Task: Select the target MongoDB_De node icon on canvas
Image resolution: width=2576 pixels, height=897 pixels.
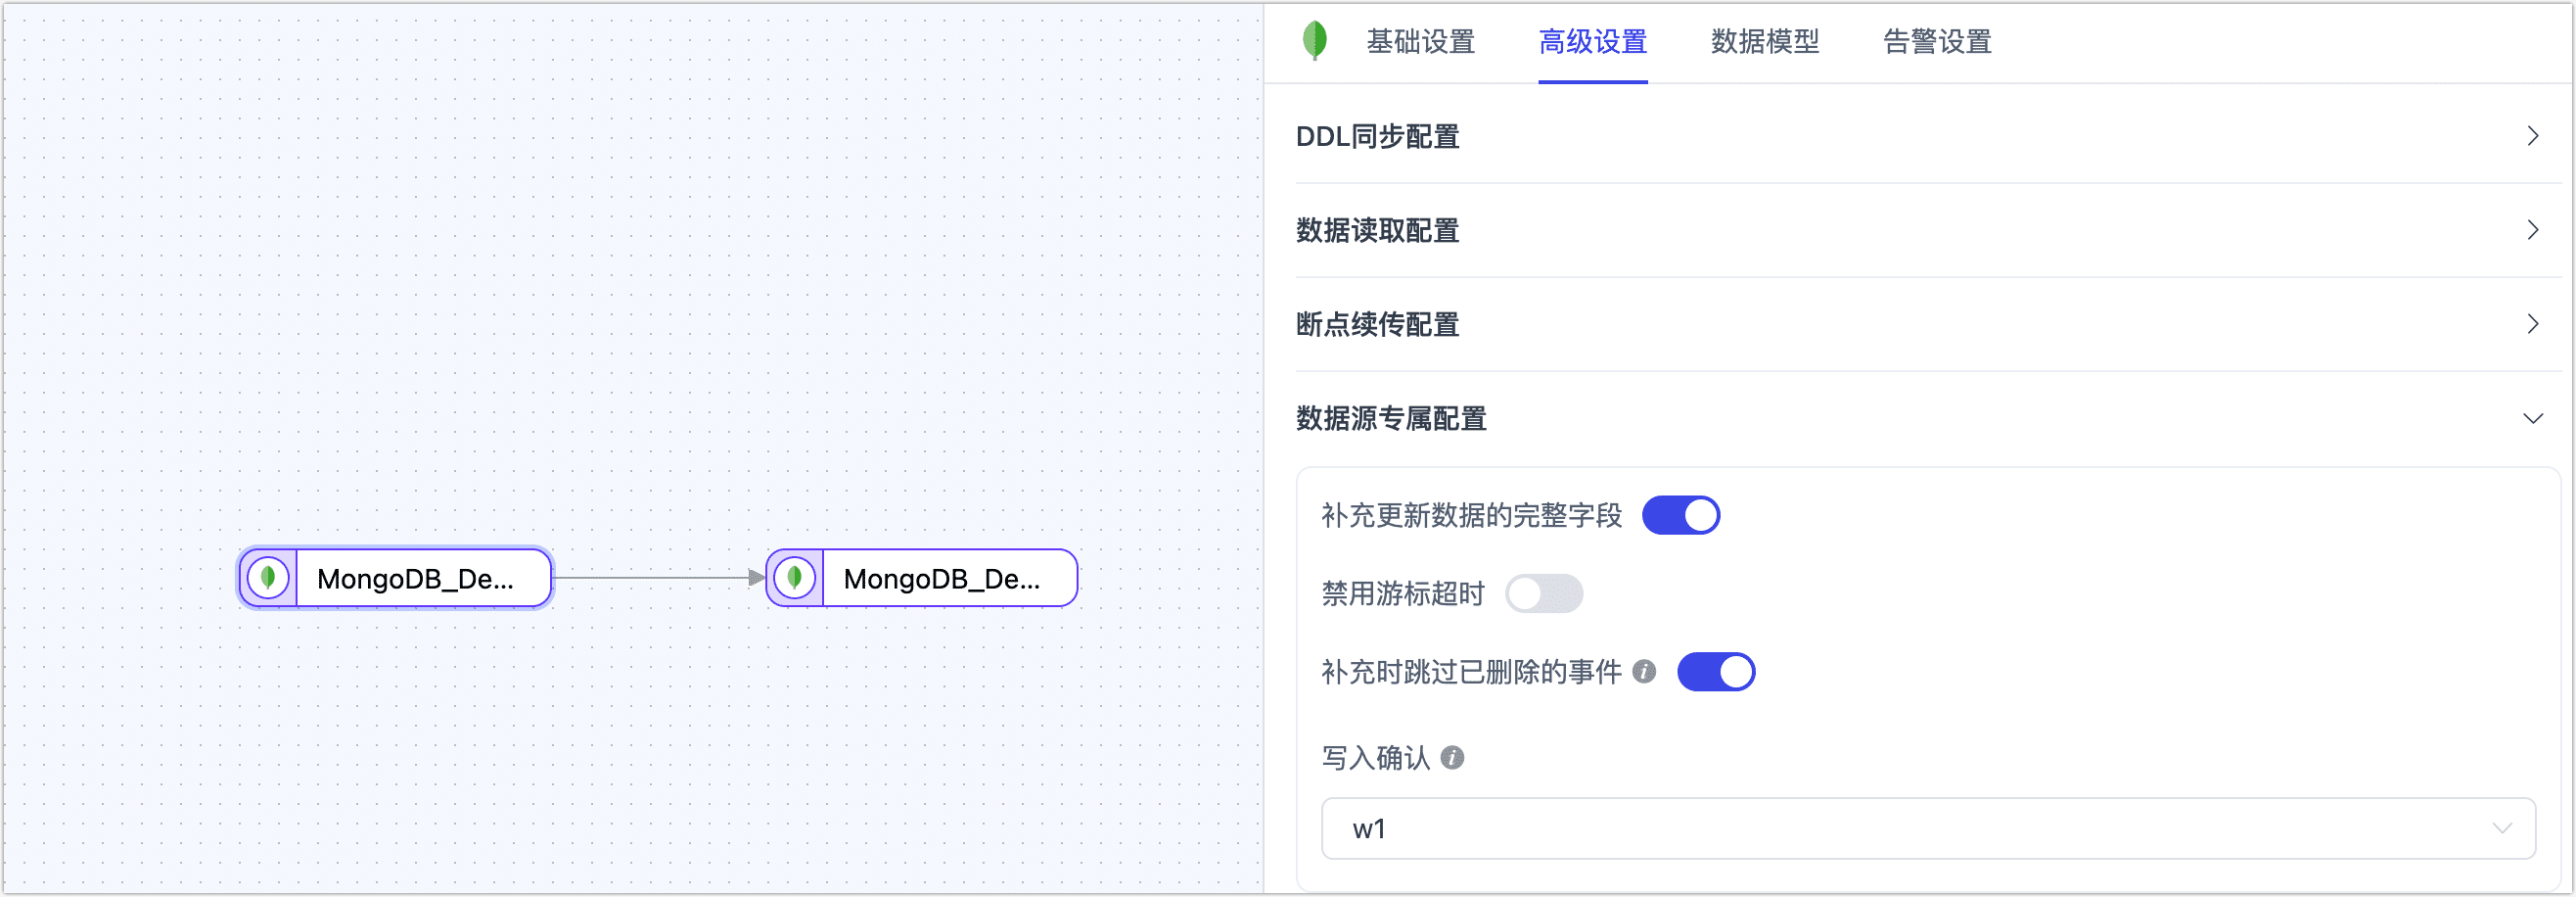Action: [x=793, y=578]
